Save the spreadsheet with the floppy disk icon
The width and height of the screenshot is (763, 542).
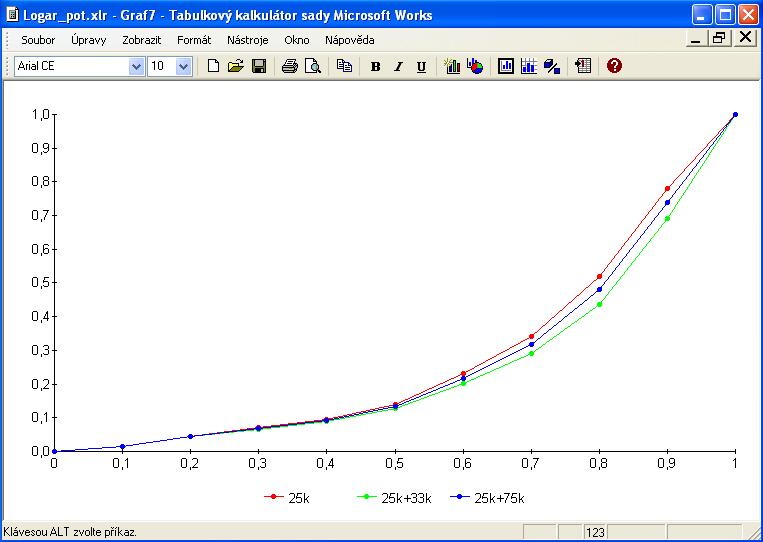coord(259,66)
